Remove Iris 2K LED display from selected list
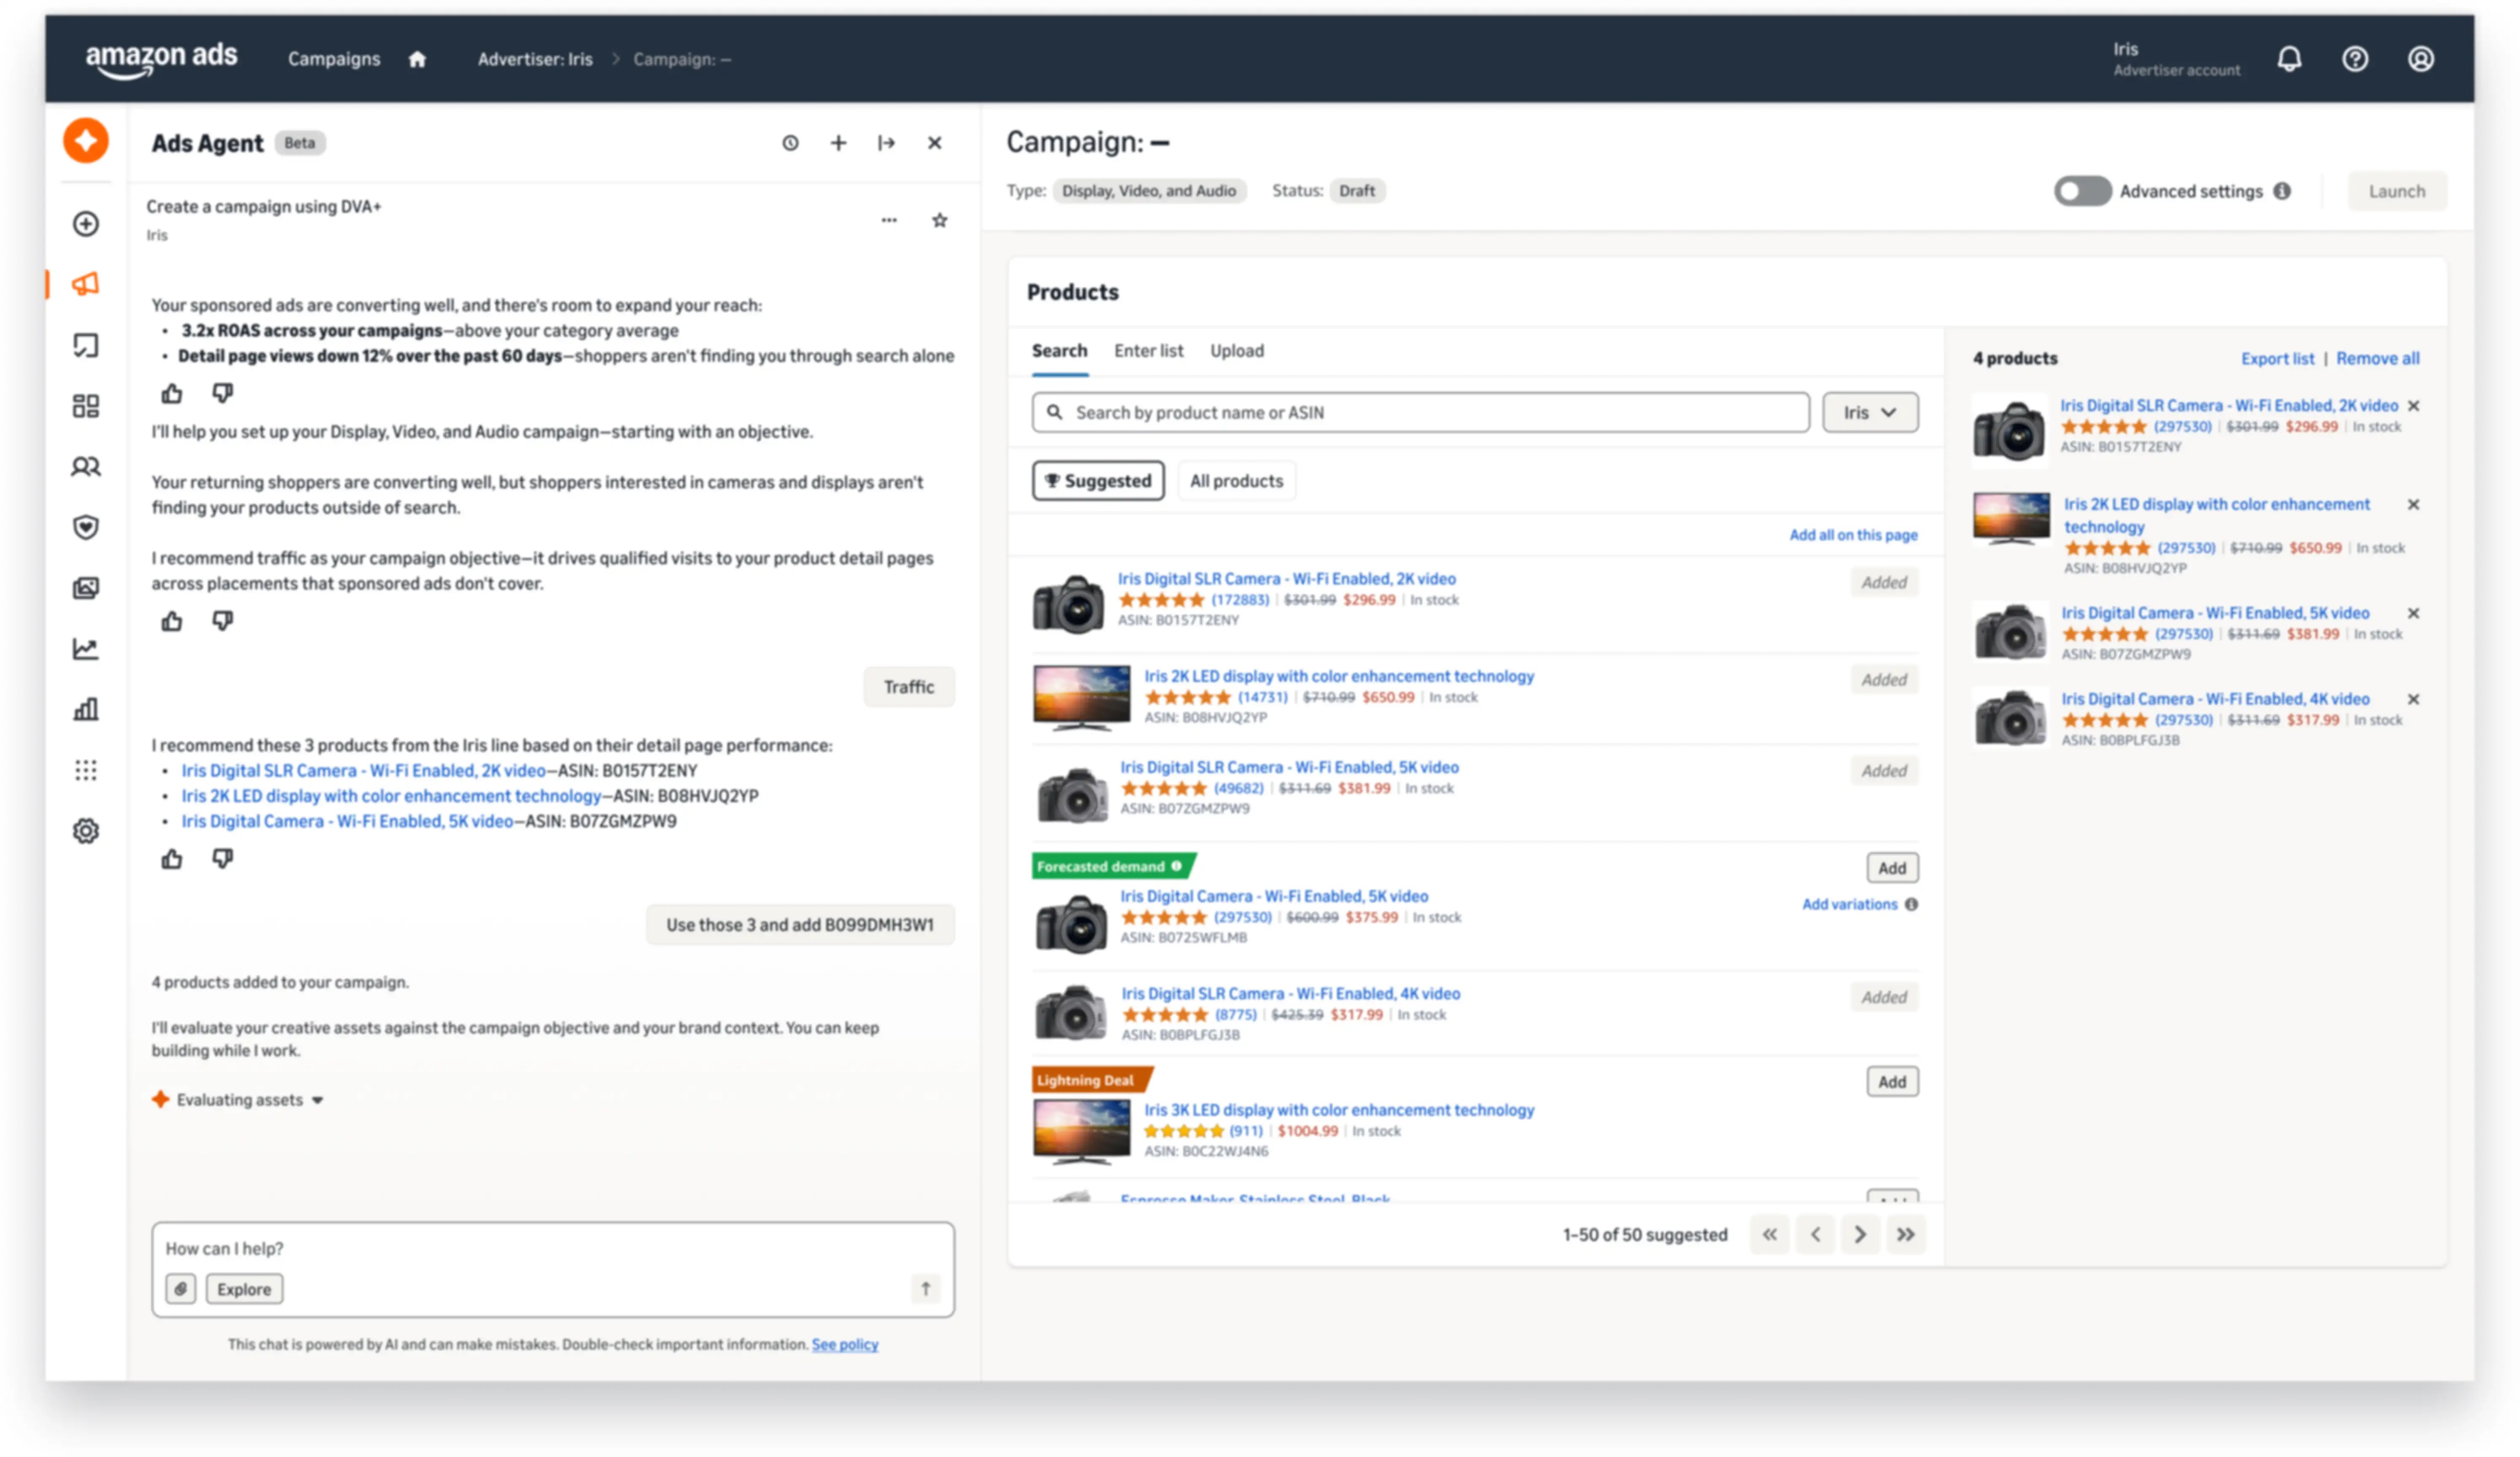 [2413, 505]
